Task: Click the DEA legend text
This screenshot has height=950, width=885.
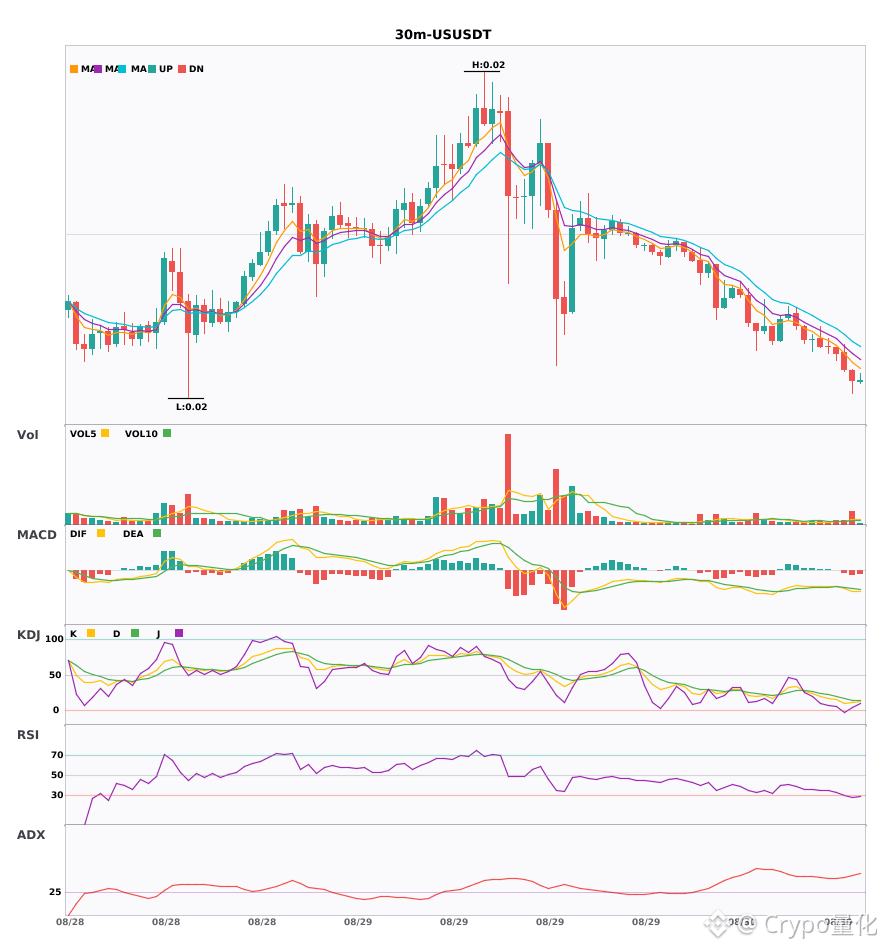Action: point(133,534)
